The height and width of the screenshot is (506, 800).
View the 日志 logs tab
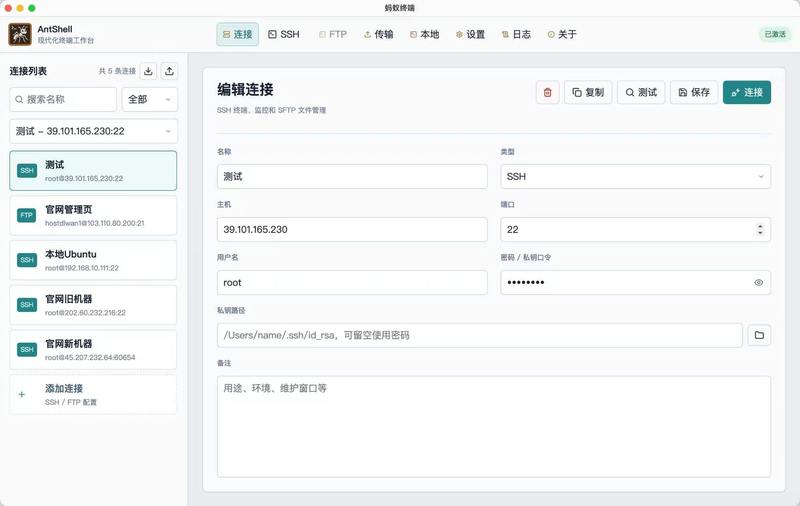516,34
